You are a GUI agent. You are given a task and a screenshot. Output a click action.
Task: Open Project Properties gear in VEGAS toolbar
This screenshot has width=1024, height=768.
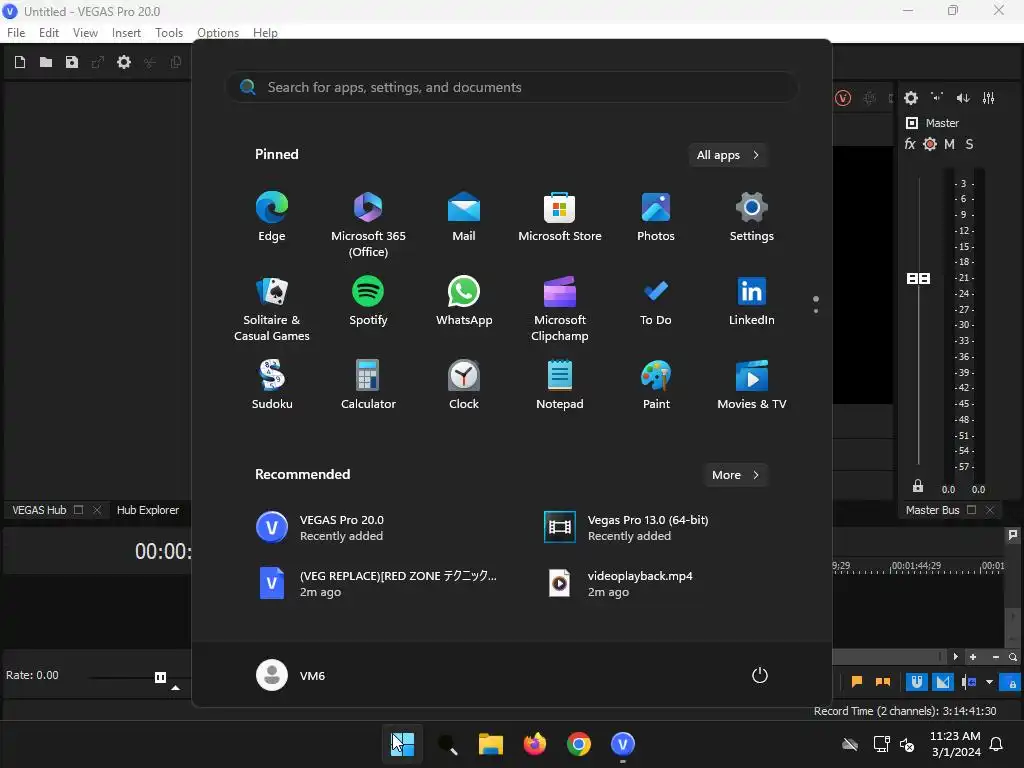[x=123, y=62]
